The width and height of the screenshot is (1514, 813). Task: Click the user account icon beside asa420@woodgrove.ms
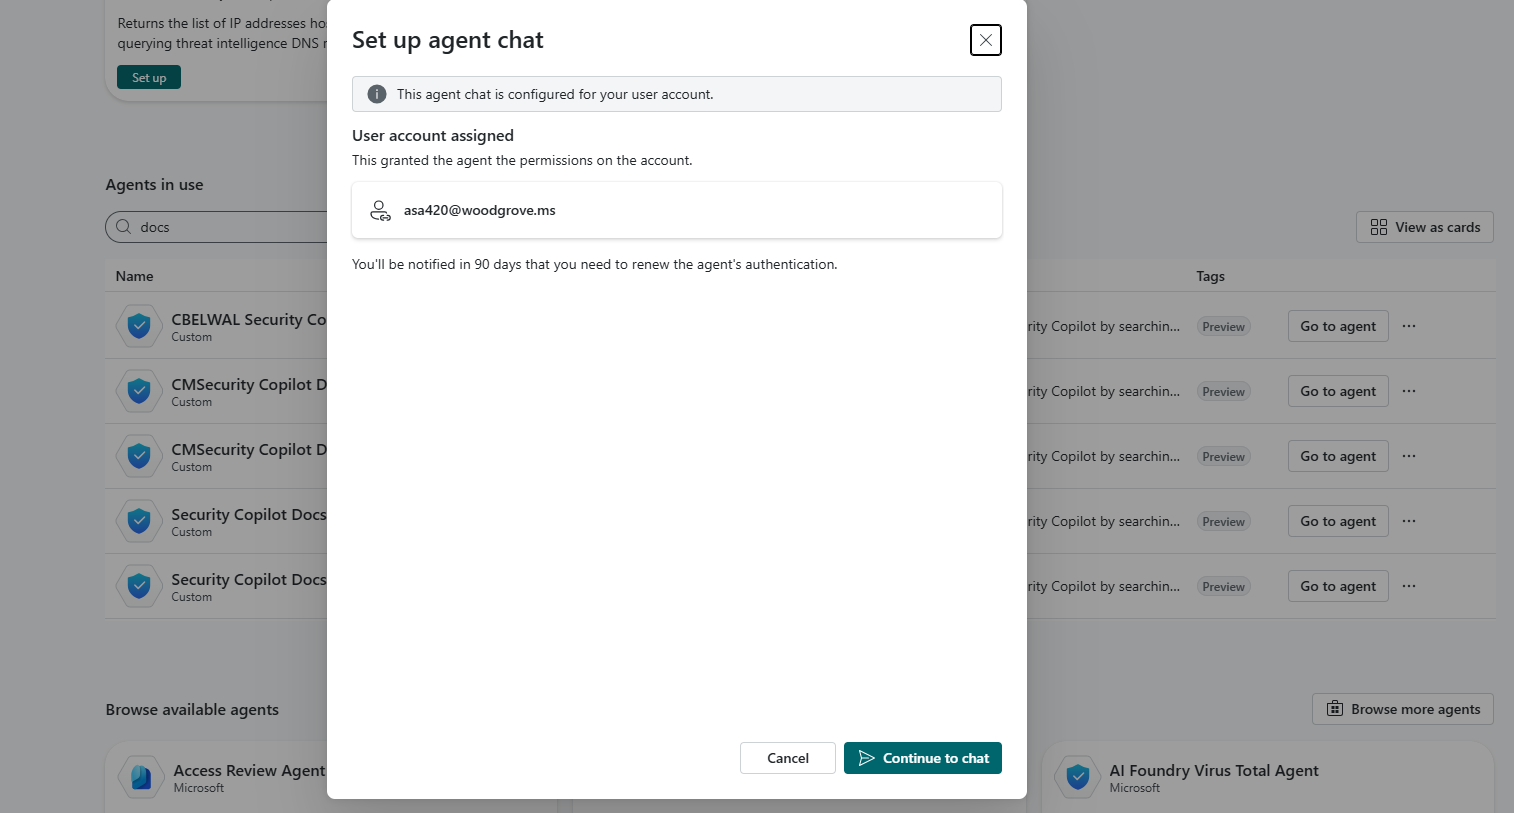click(x=380, y=210)
